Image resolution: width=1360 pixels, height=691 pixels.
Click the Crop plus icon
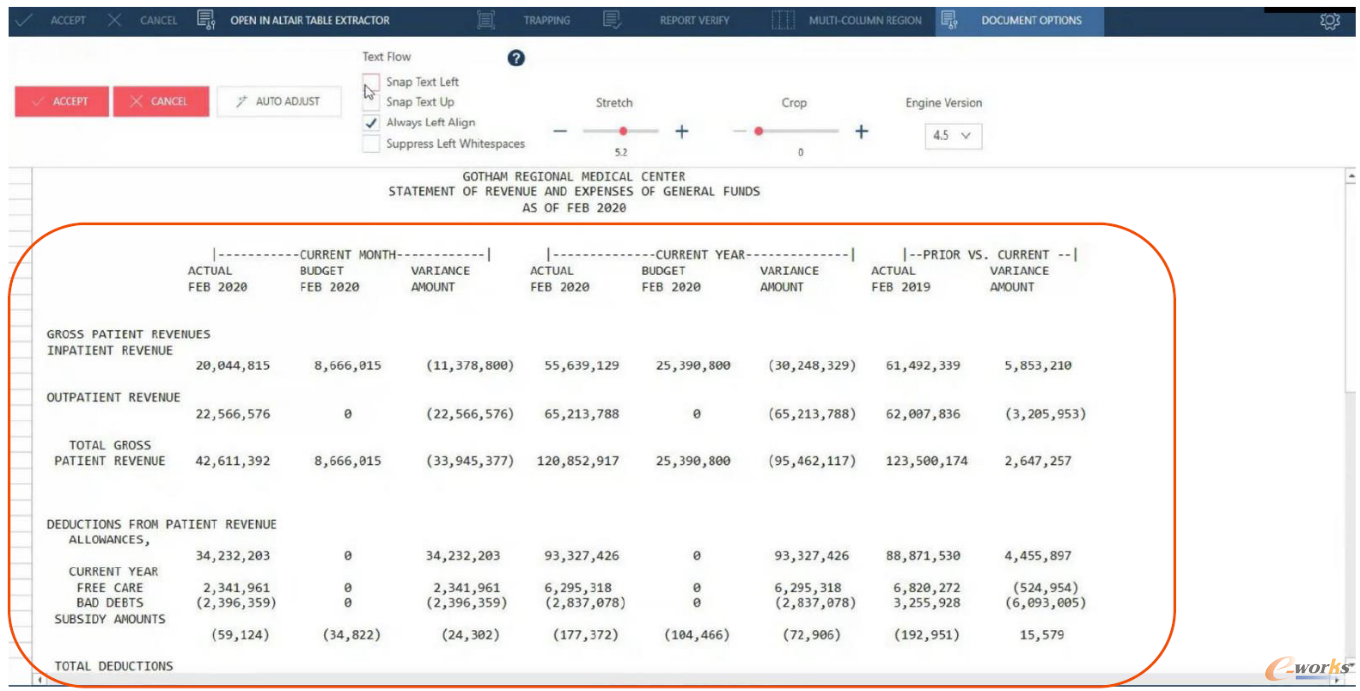coord(861,132)
